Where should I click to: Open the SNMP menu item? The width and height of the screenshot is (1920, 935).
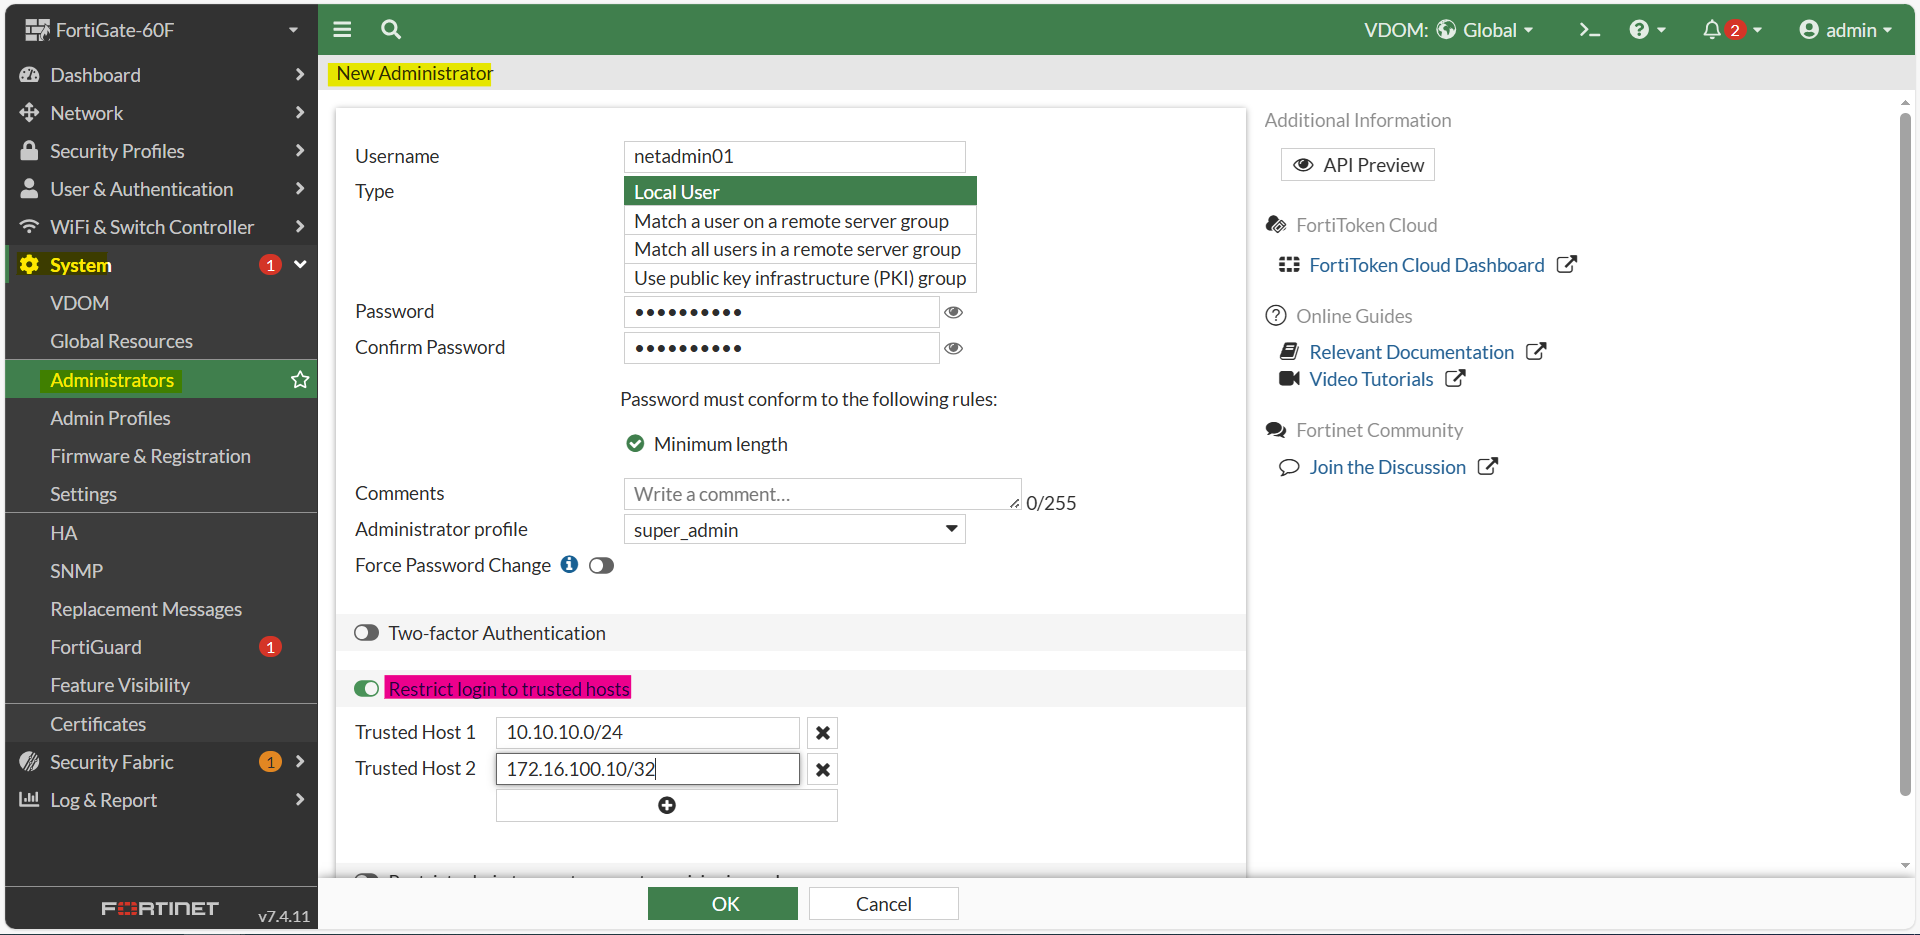[161, 571]
